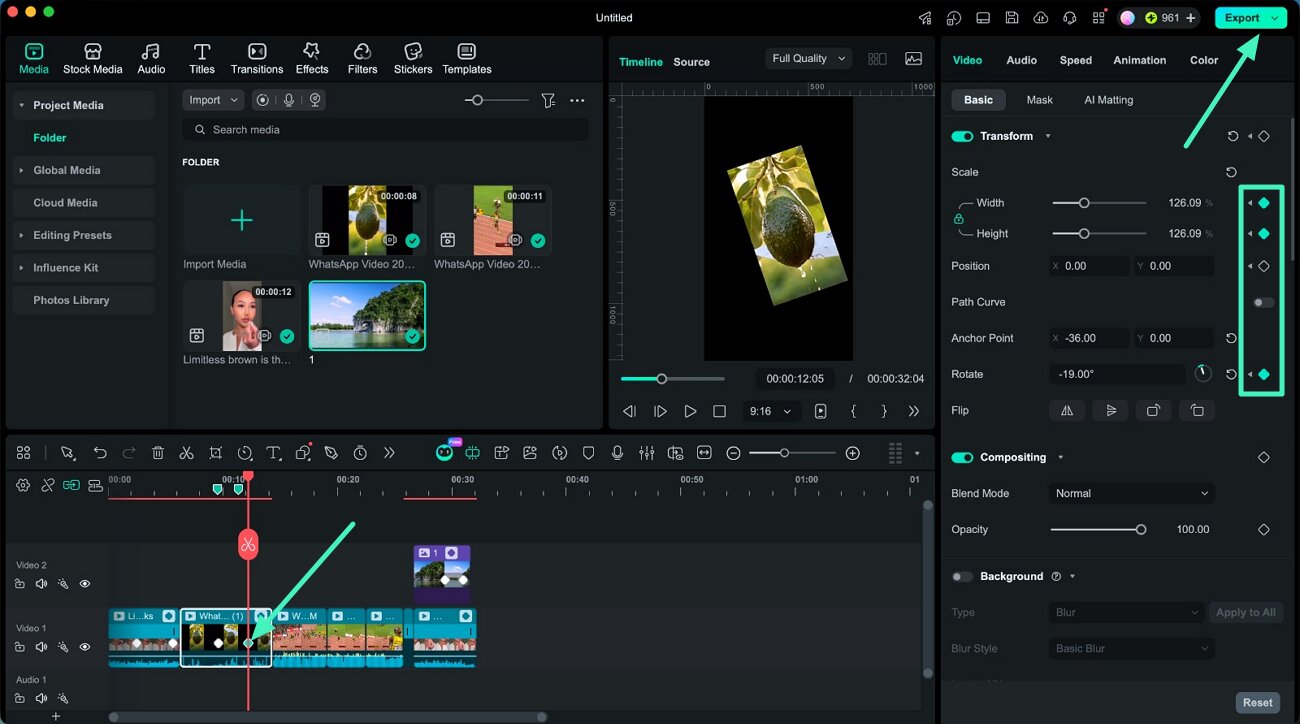Click the Flip horizontal icon
1300x724 pixels.
point(1067,410)
